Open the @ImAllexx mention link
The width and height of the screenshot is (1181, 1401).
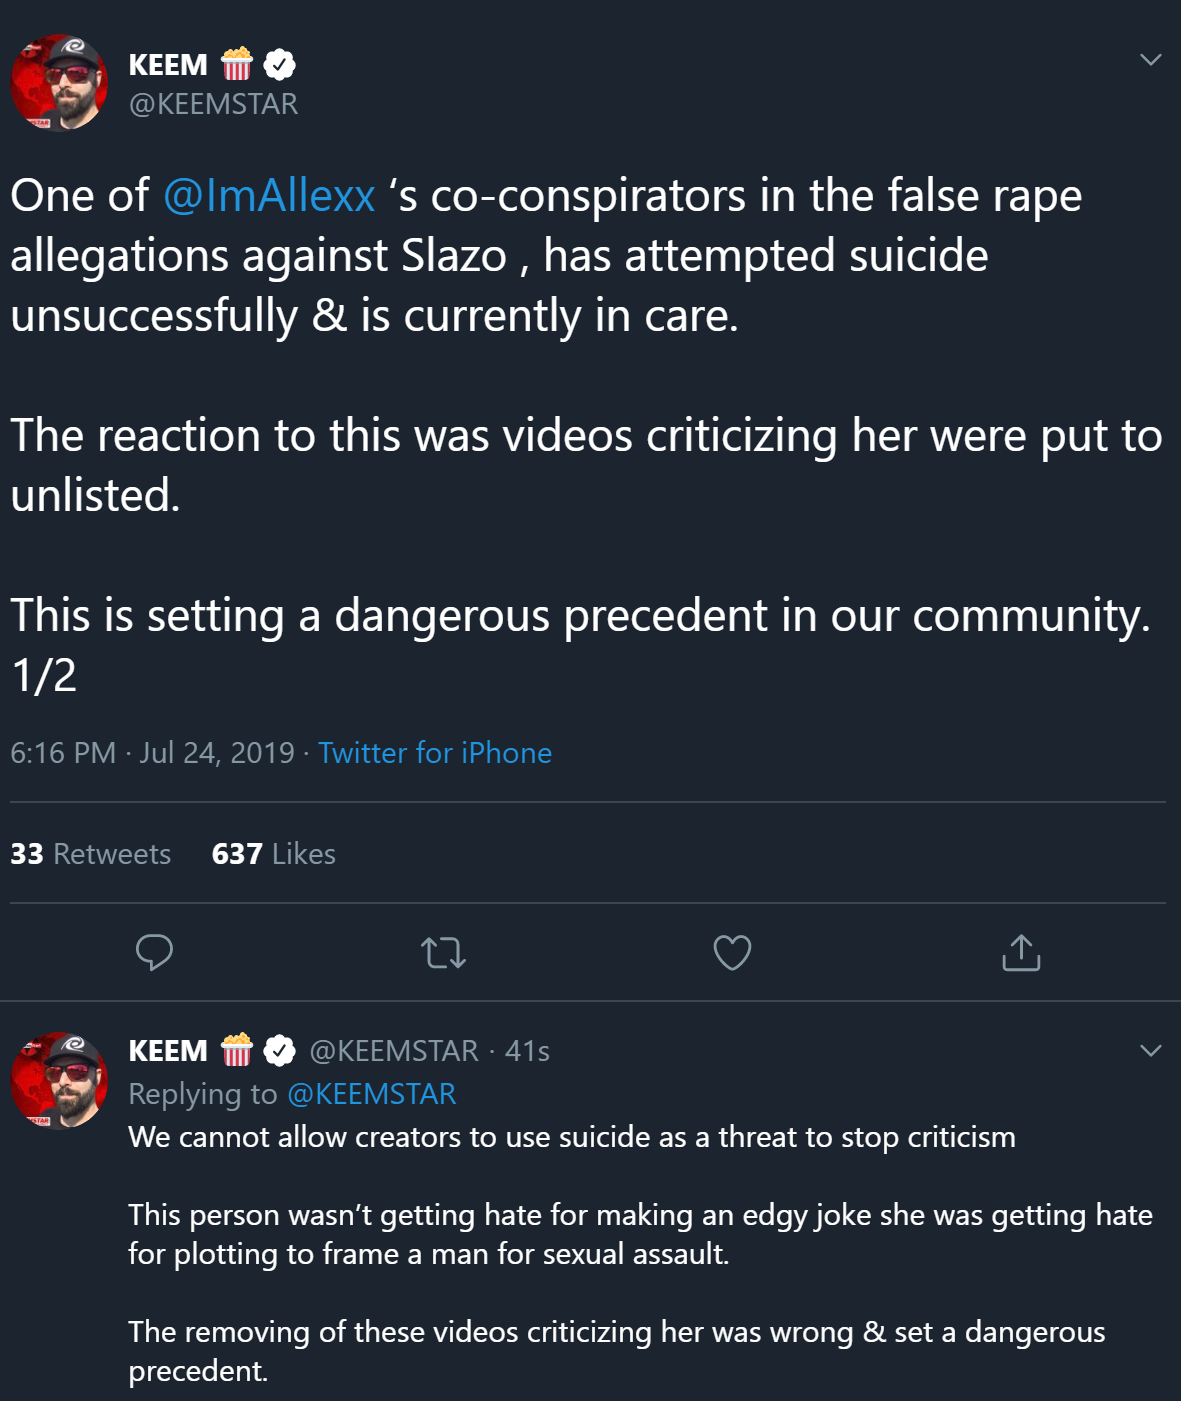[x=269, y=196]
